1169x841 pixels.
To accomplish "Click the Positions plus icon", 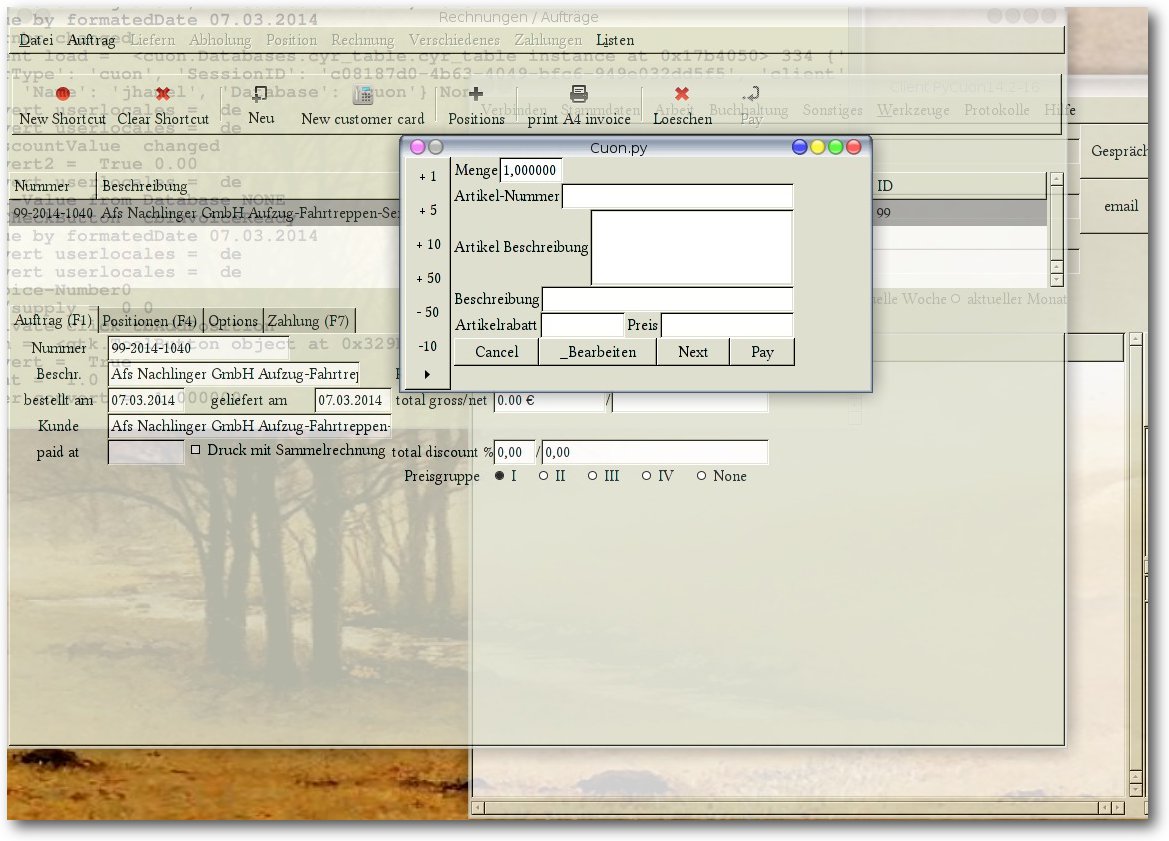I will (476, 93).
